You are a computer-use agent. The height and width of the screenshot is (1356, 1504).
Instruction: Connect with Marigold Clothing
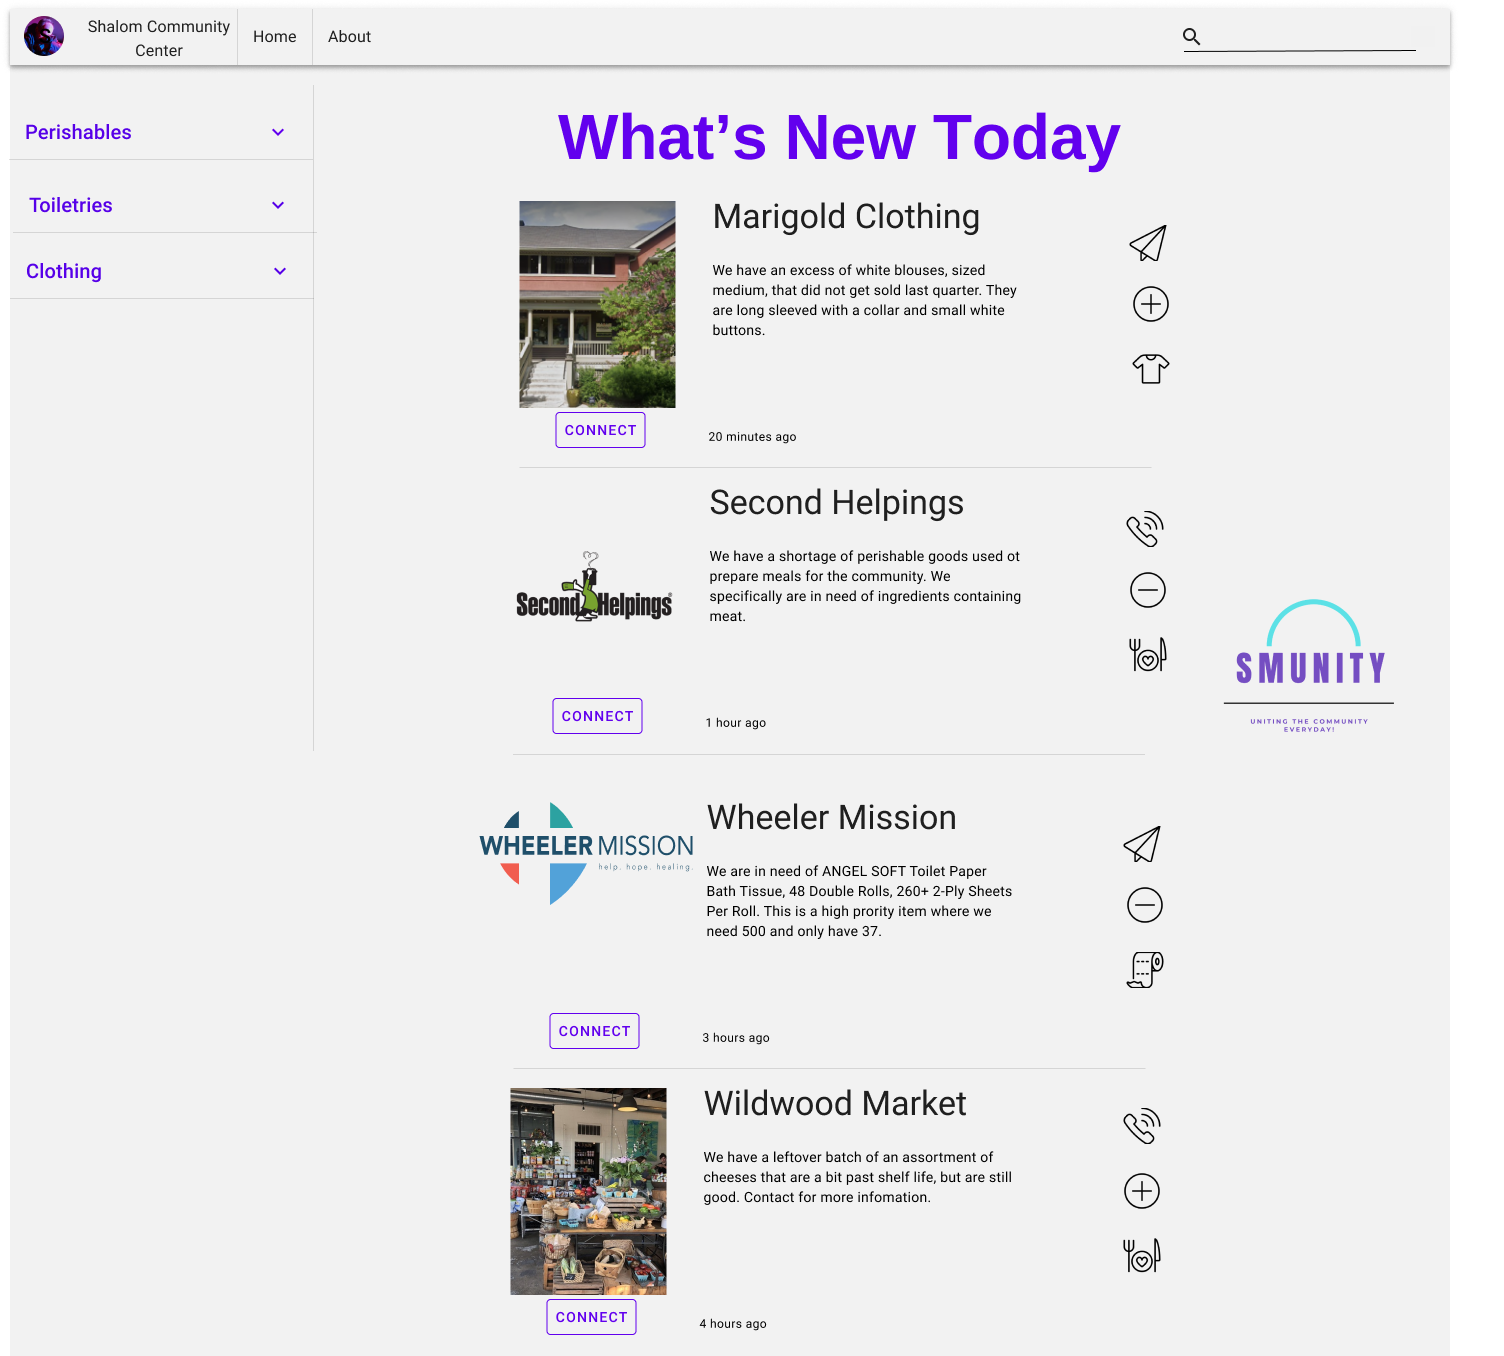[x=600, y=430]
